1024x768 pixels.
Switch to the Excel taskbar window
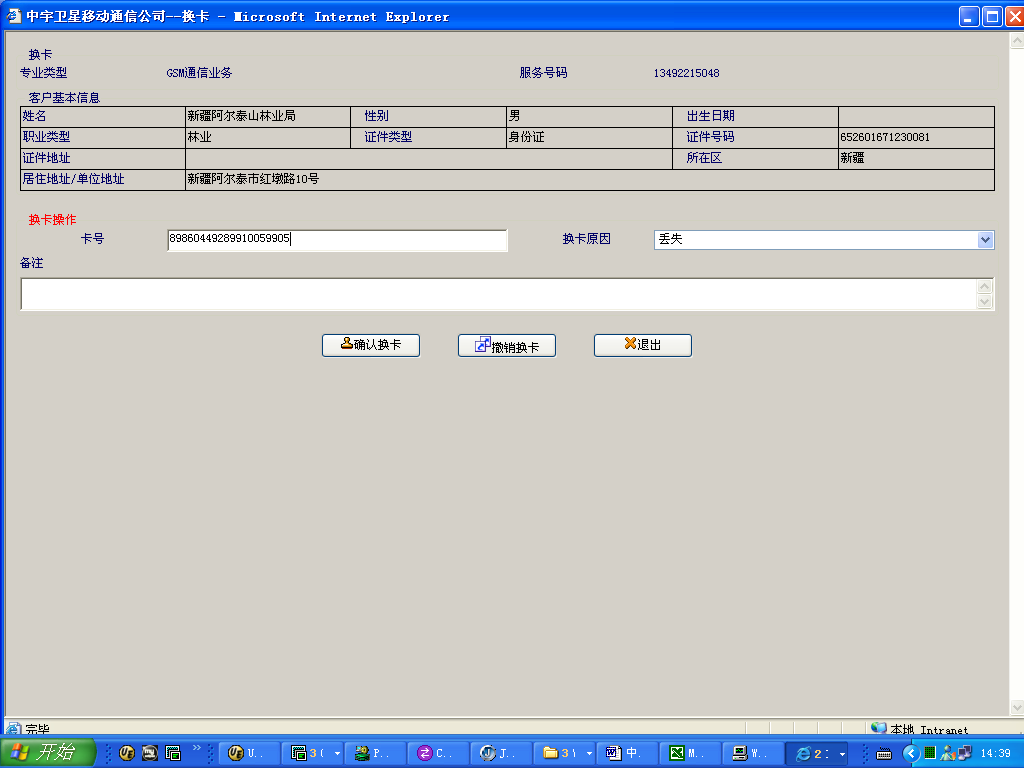[689, 753]
